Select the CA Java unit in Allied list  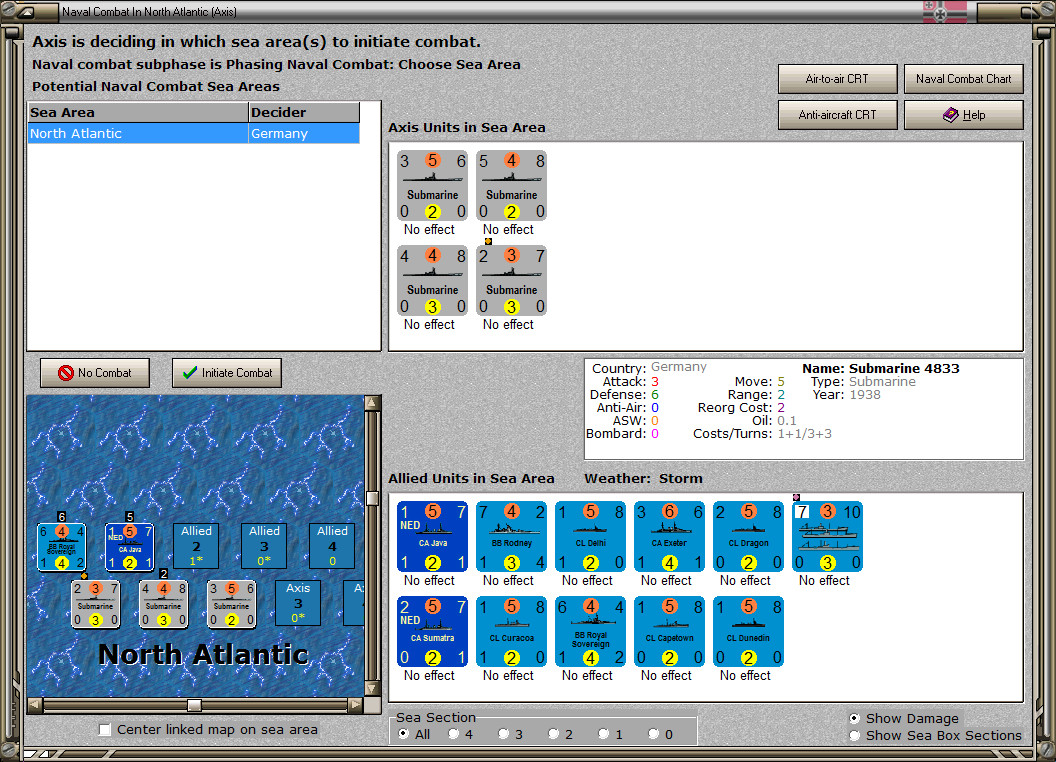tap(432, 537)
